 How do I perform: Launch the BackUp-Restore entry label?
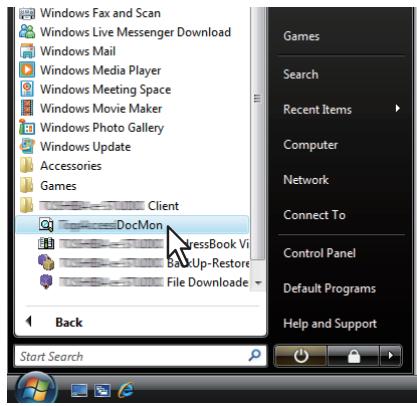coord(154,263)
